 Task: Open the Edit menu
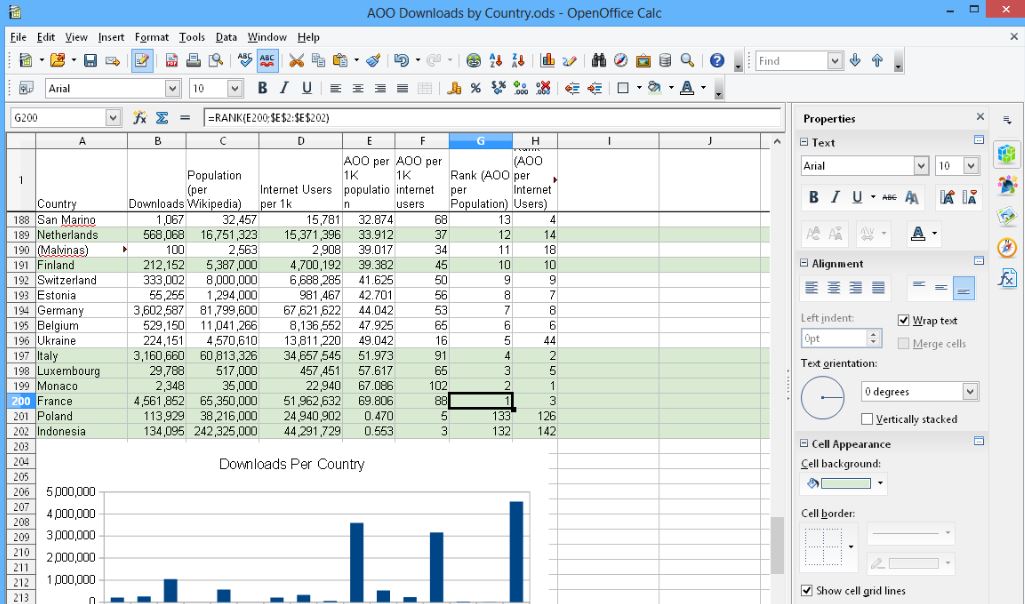(46, 37)
